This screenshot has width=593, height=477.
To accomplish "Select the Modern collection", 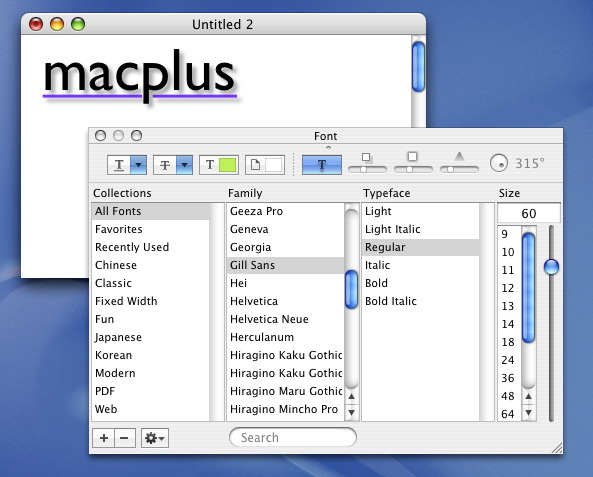I will click(151, 373).
